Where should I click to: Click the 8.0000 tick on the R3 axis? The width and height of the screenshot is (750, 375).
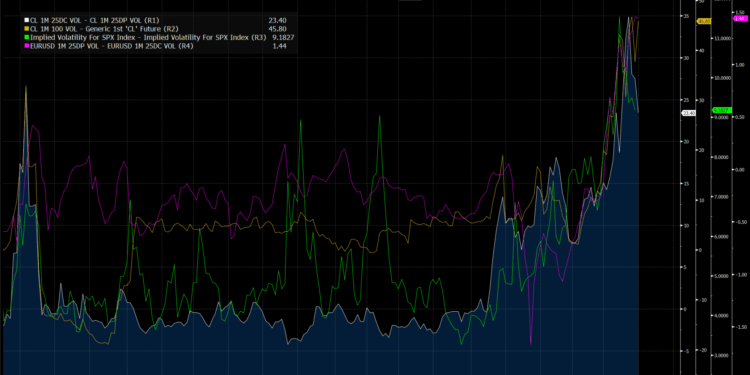(721, 157)
